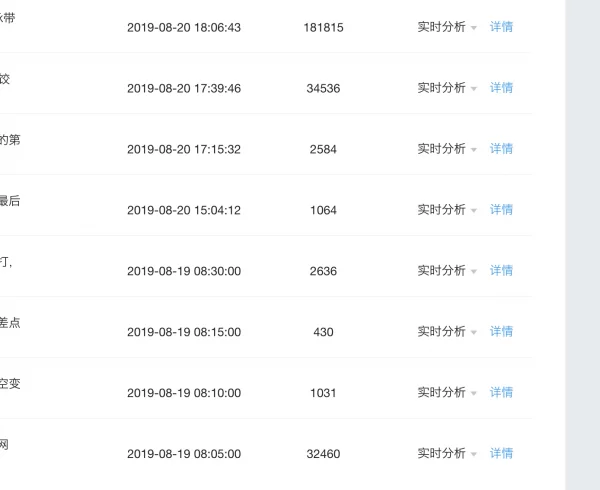
Task: Click the count value 181815
Action: pyautogui.click(x=323, y=28)
